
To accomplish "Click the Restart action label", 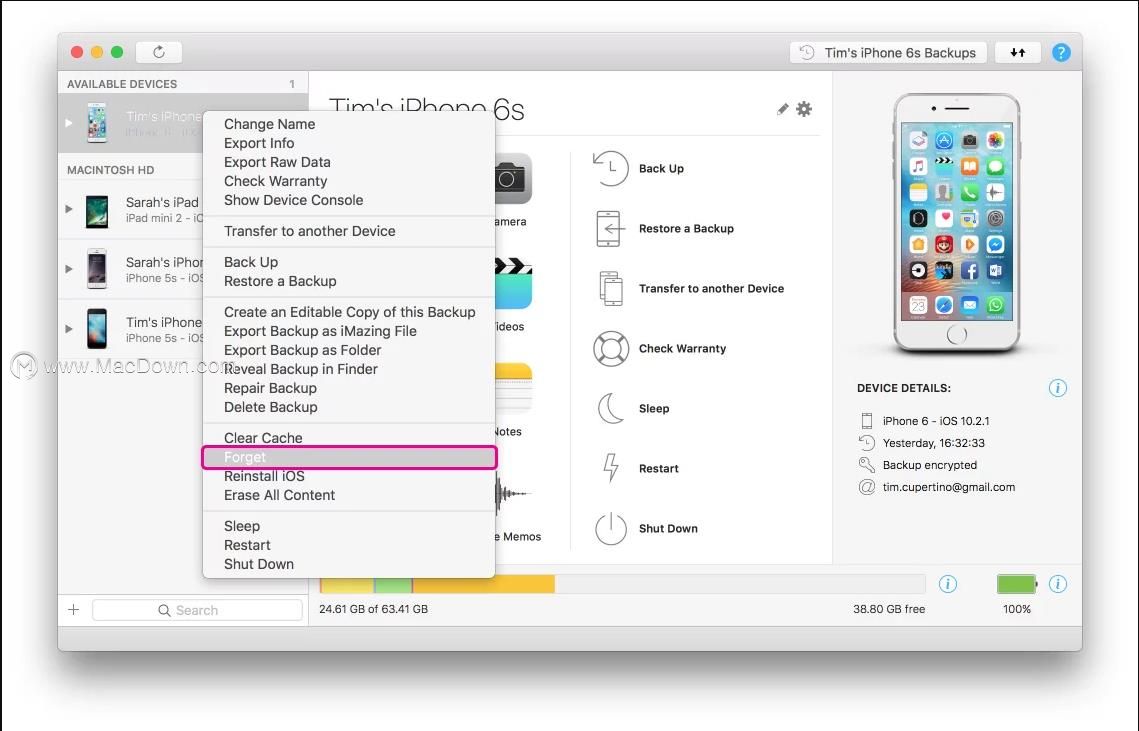I will click(658, 469).
